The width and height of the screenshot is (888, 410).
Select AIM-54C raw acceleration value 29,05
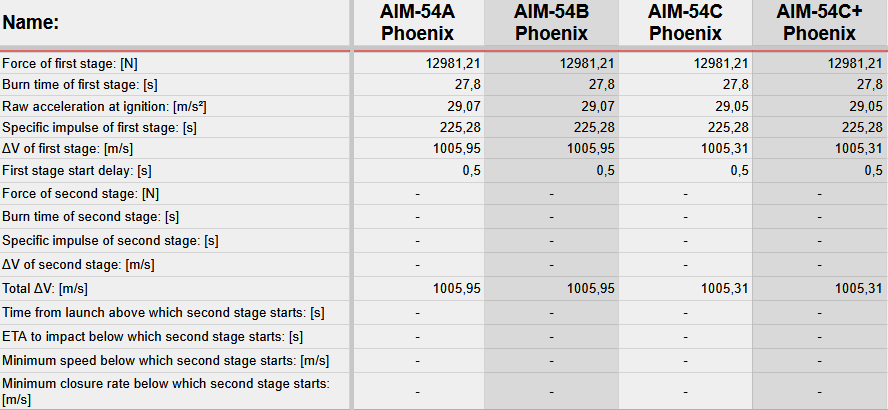point(732,106)
